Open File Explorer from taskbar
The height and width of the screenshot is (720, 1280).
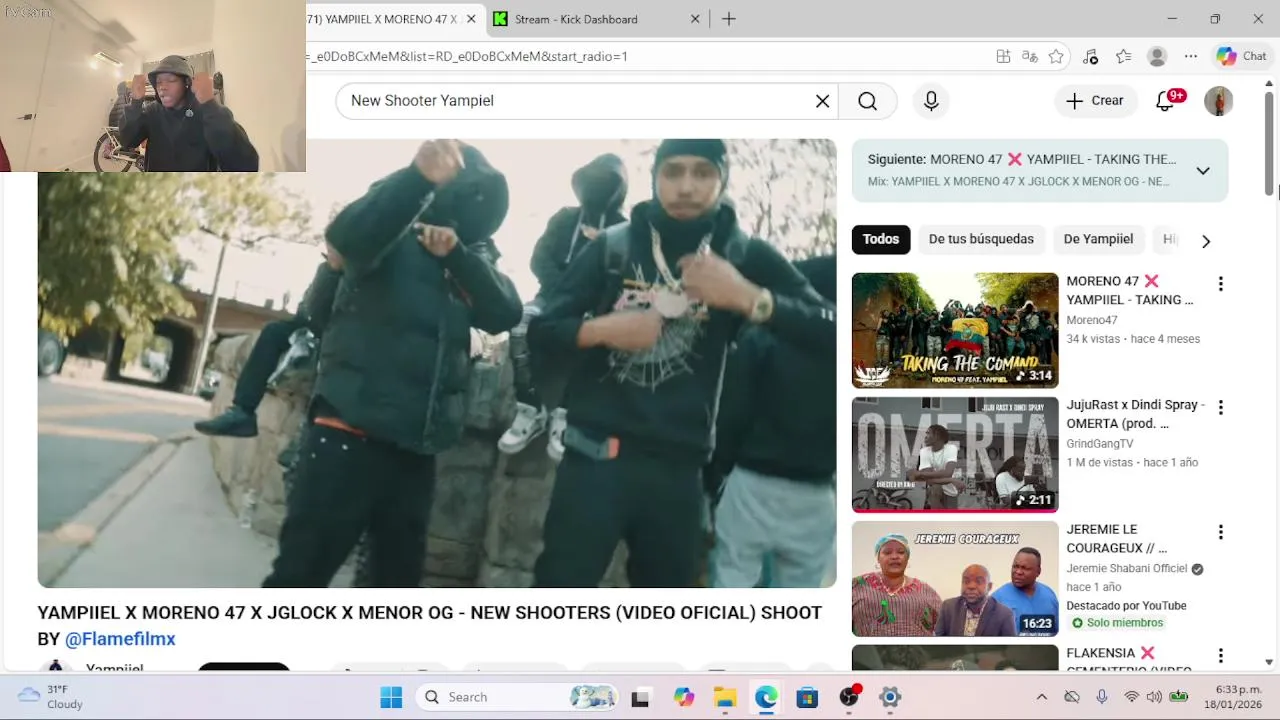(x=725, y=697)
